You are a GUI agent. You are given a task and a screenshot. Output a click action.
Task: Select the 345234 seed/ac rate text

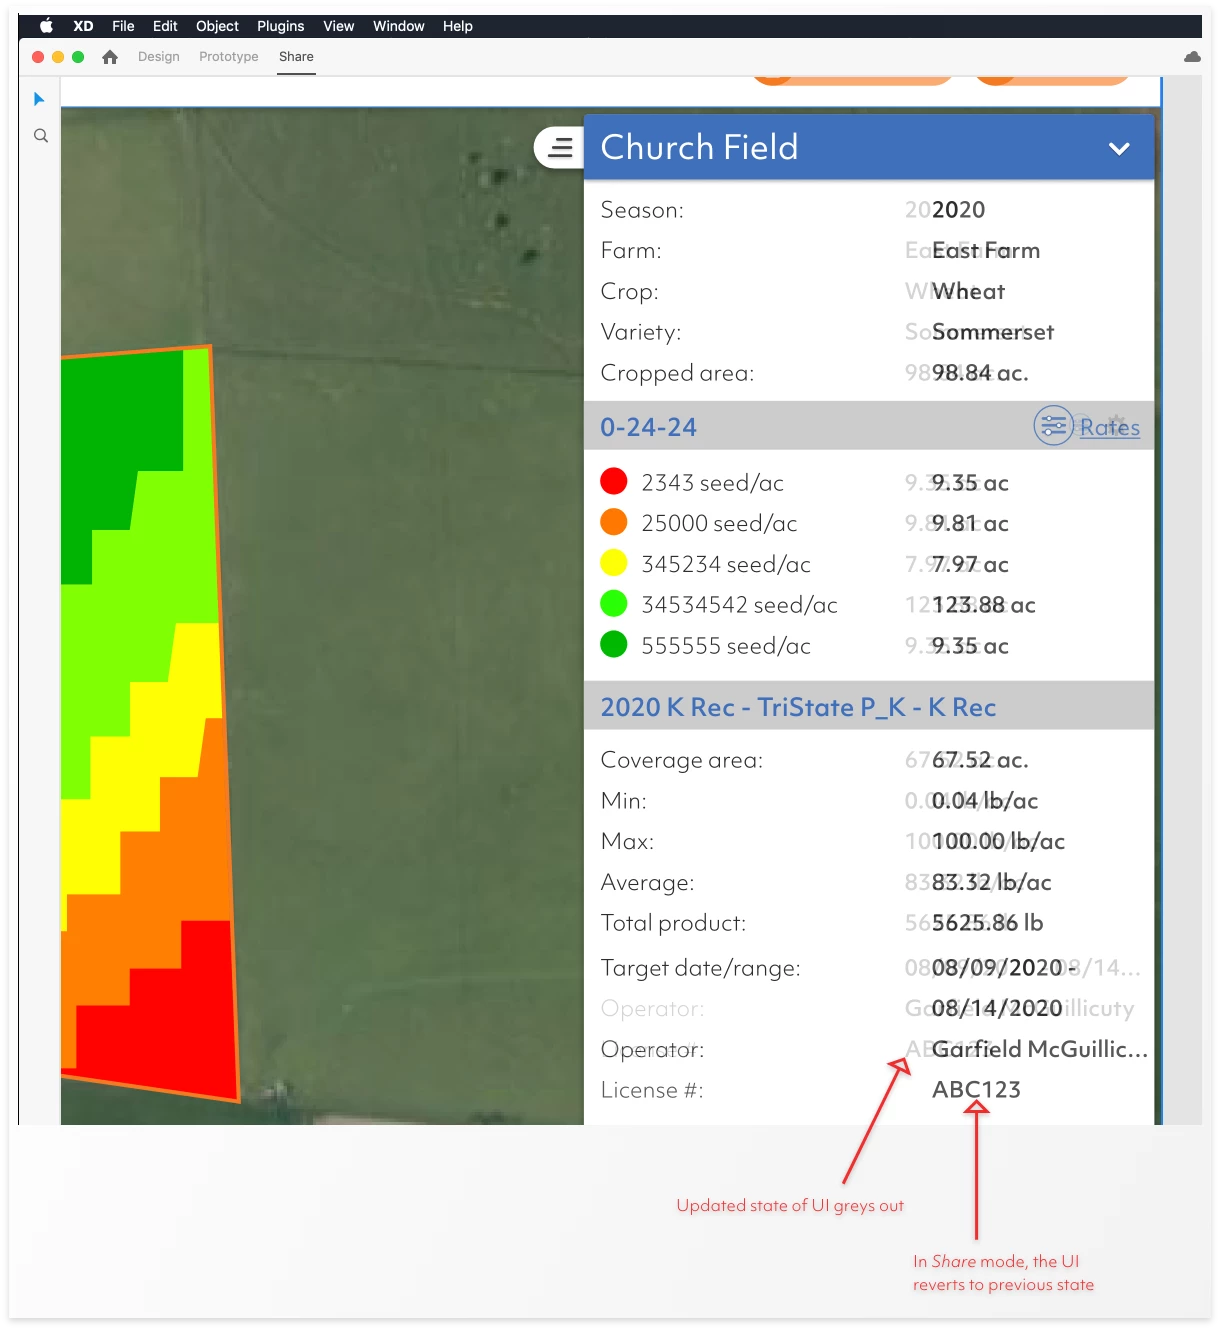(726, 565)
